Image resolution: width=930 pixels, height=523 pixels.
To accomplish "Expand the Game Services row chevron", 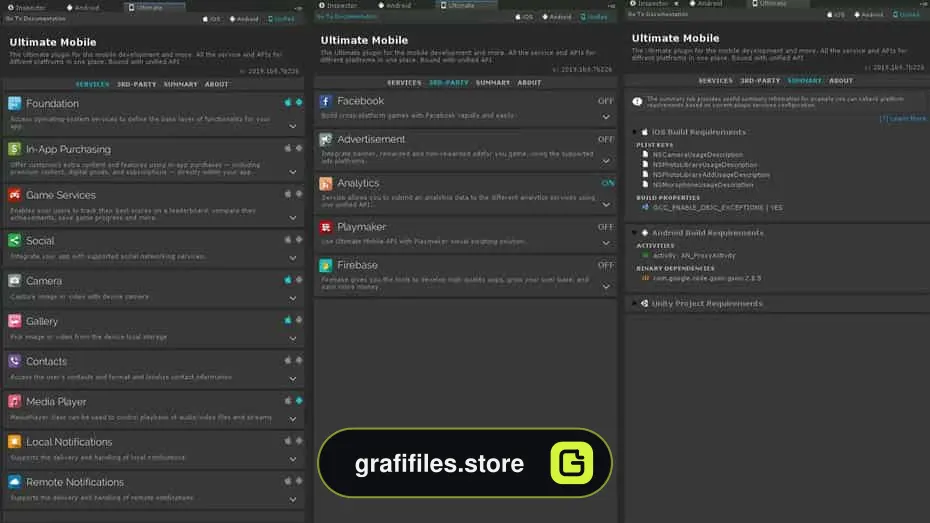I will click(x=293, y=218).
